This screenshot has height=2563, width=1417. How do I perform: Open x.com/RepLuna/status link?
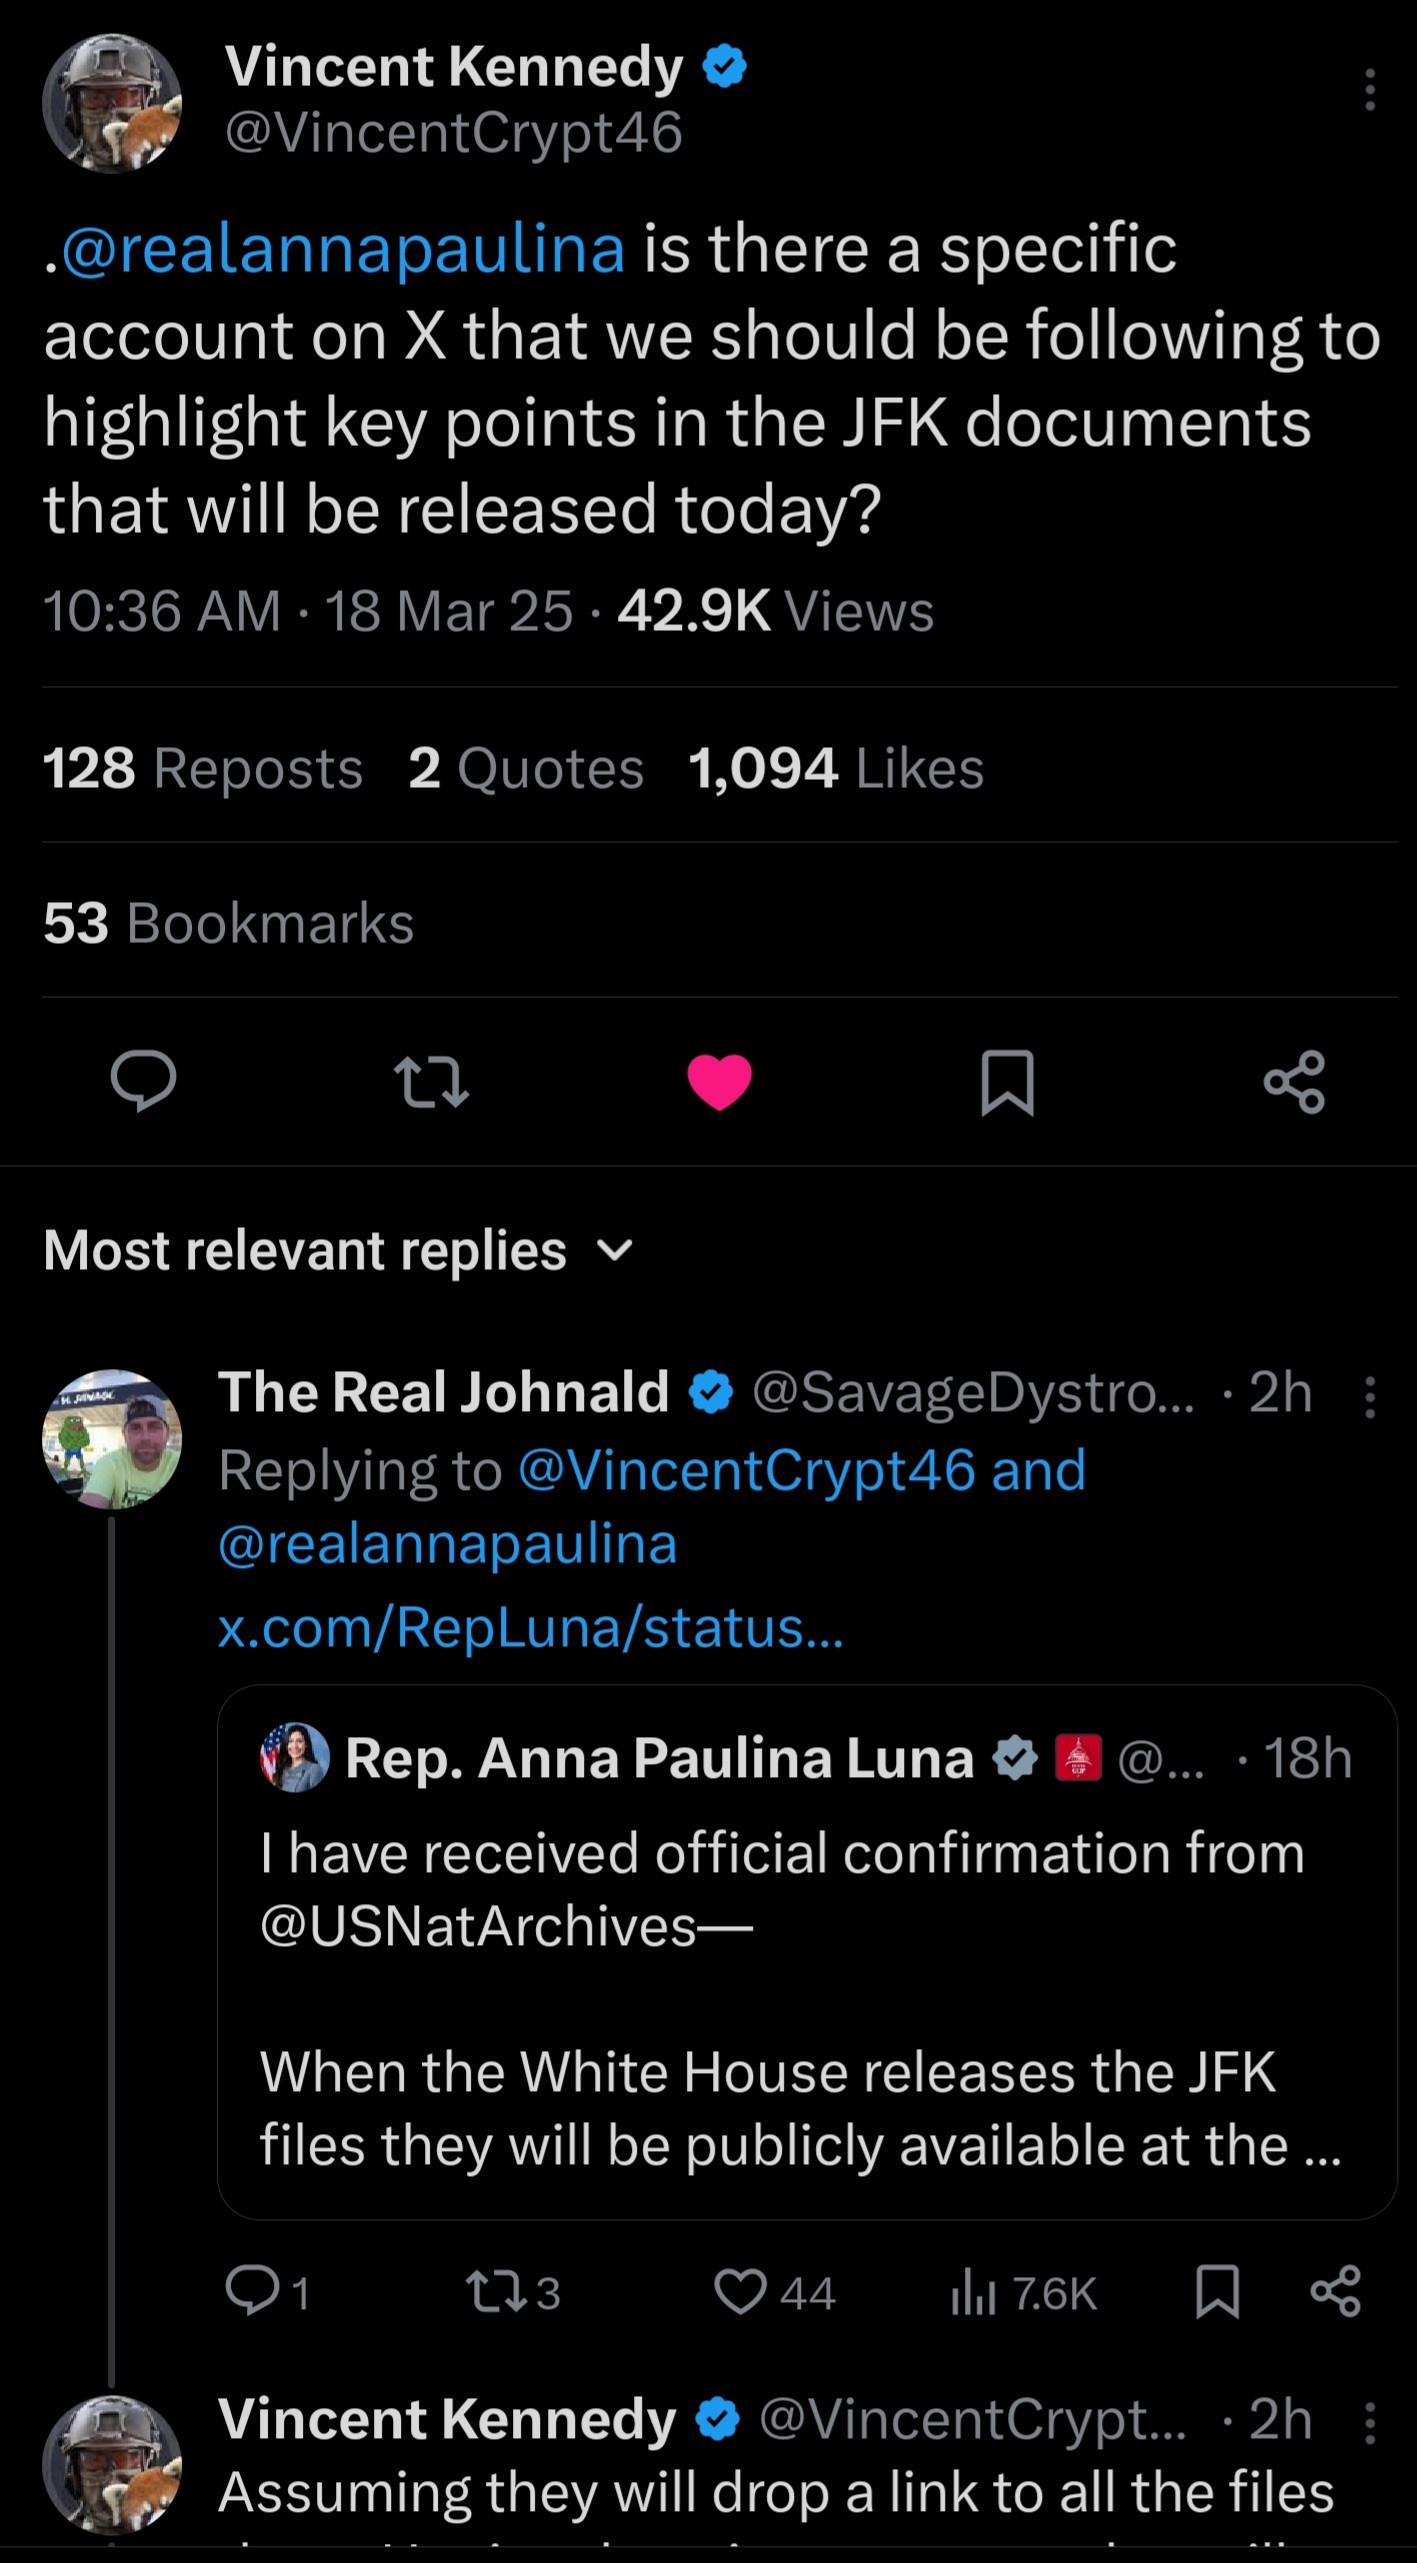pos(531,1628)
